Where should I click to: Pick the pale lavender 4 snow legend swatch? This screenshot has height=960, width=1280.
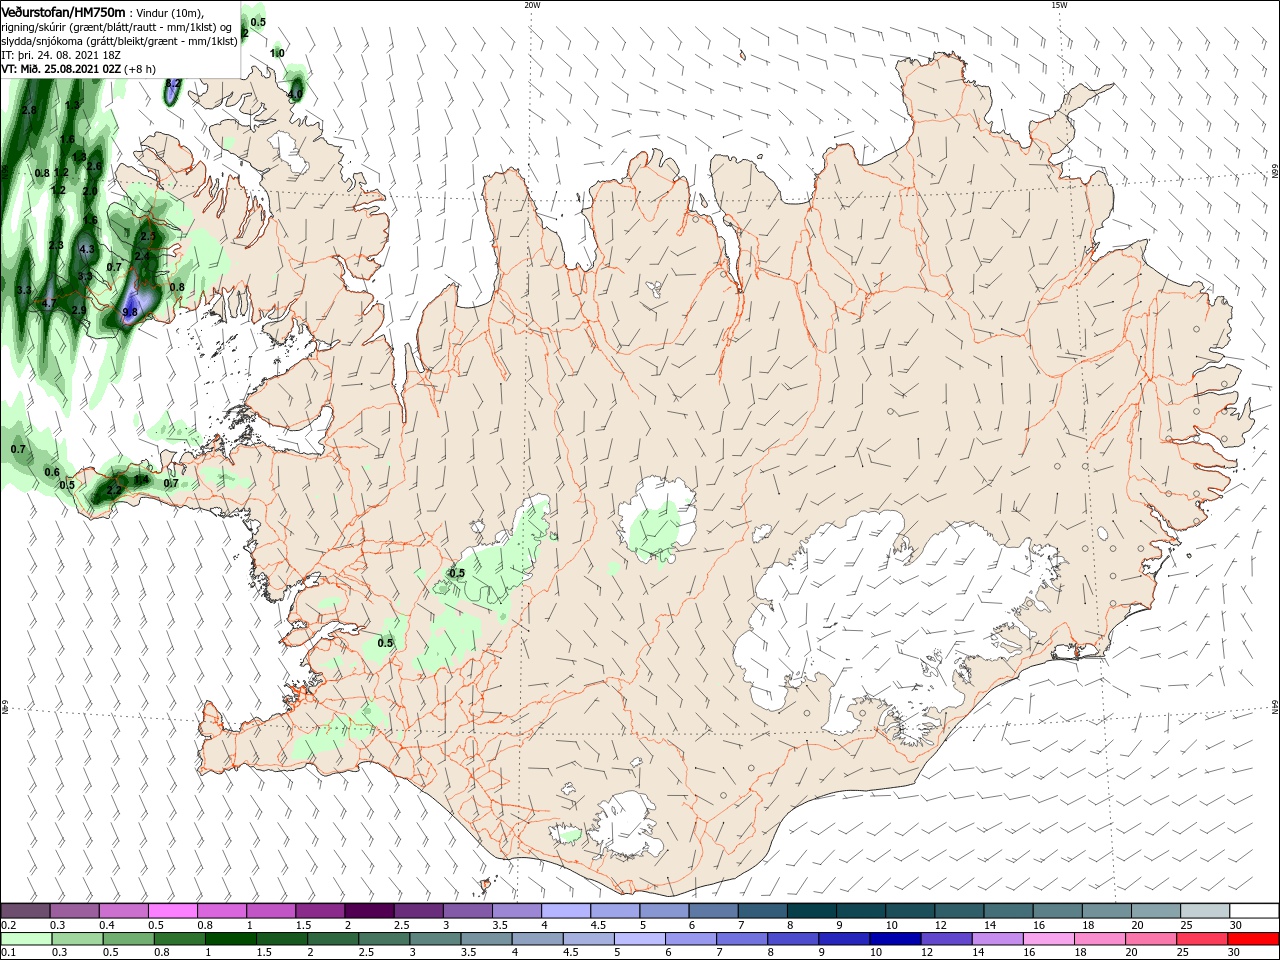(x=566, y=911)
